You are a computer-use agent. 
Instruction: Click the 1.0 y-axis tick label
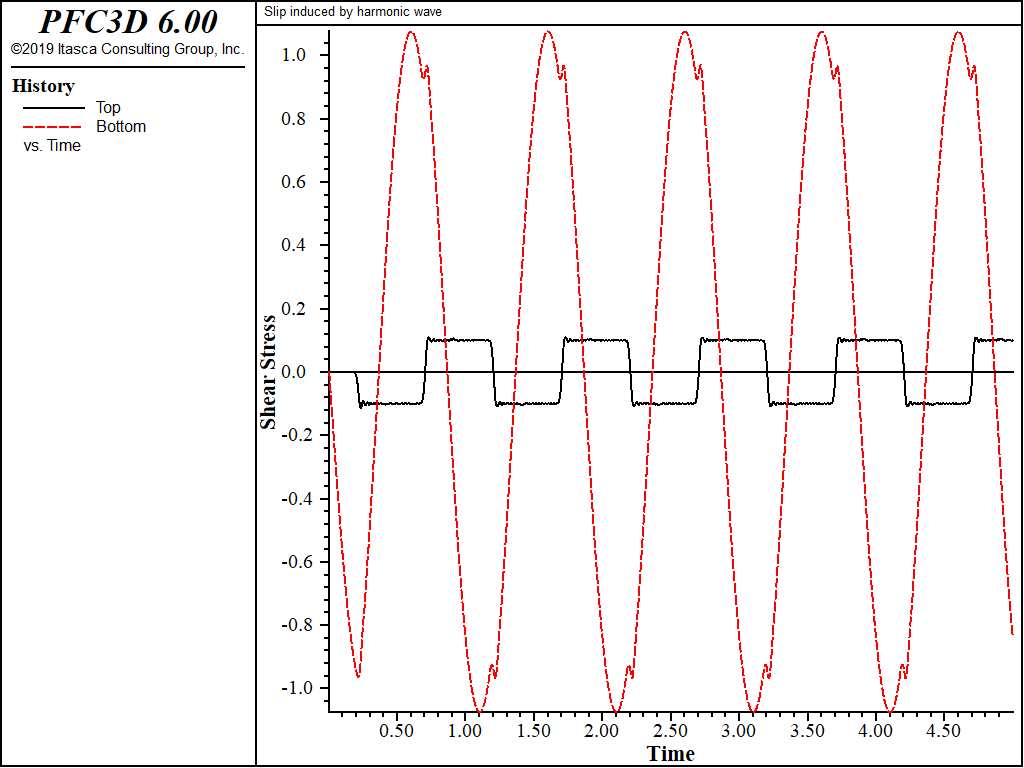294,56
